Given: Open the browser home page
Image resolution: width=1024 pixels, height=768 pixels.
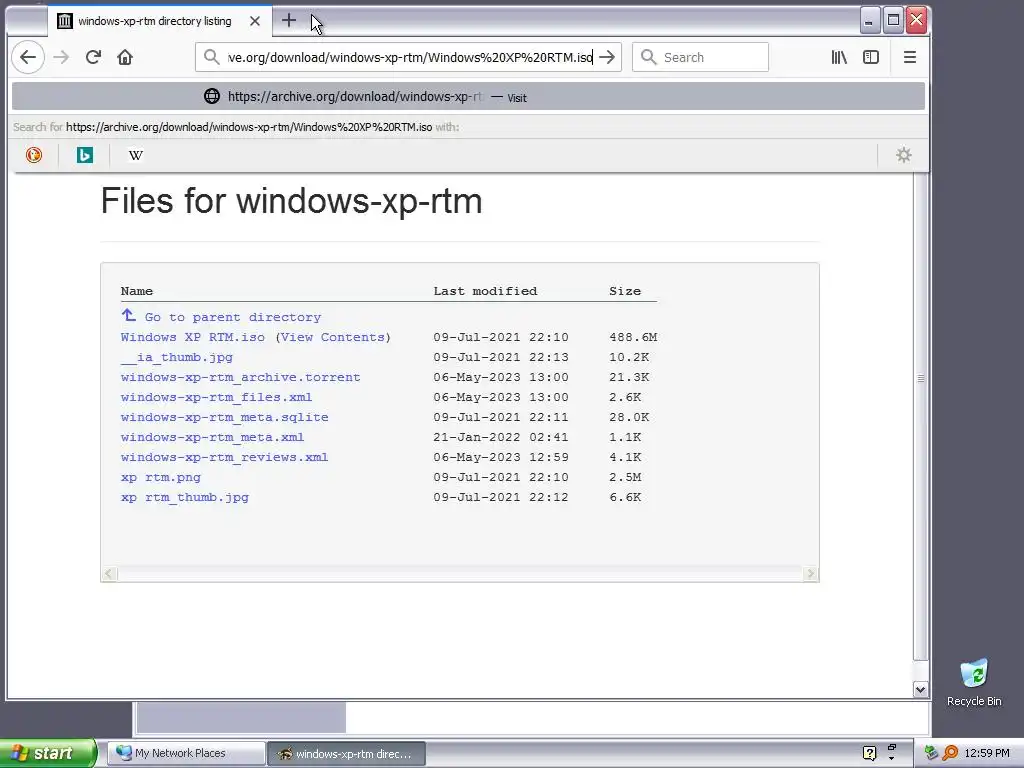Looking at the screenshot, I should pyautogui.click(x=125, y=57).
